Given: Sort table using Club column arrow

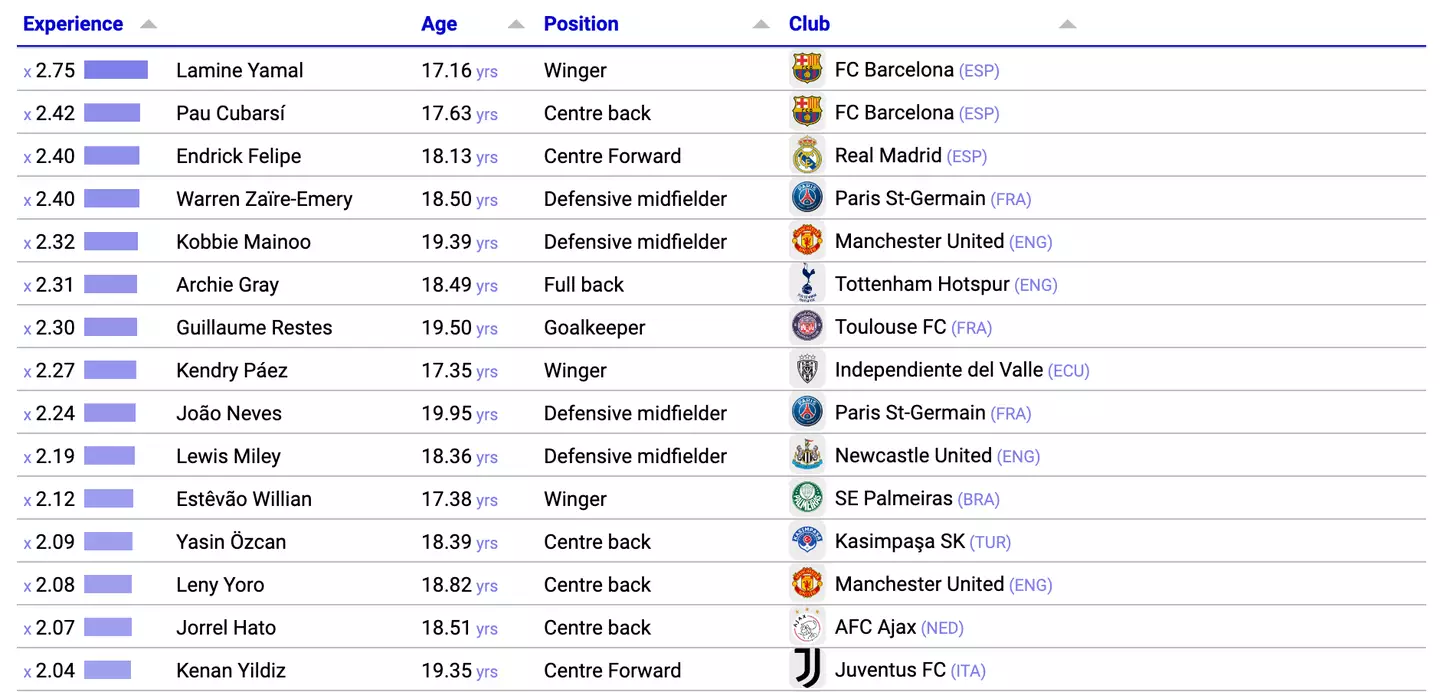Looking at the screenshot, I should click(1067, 24).
